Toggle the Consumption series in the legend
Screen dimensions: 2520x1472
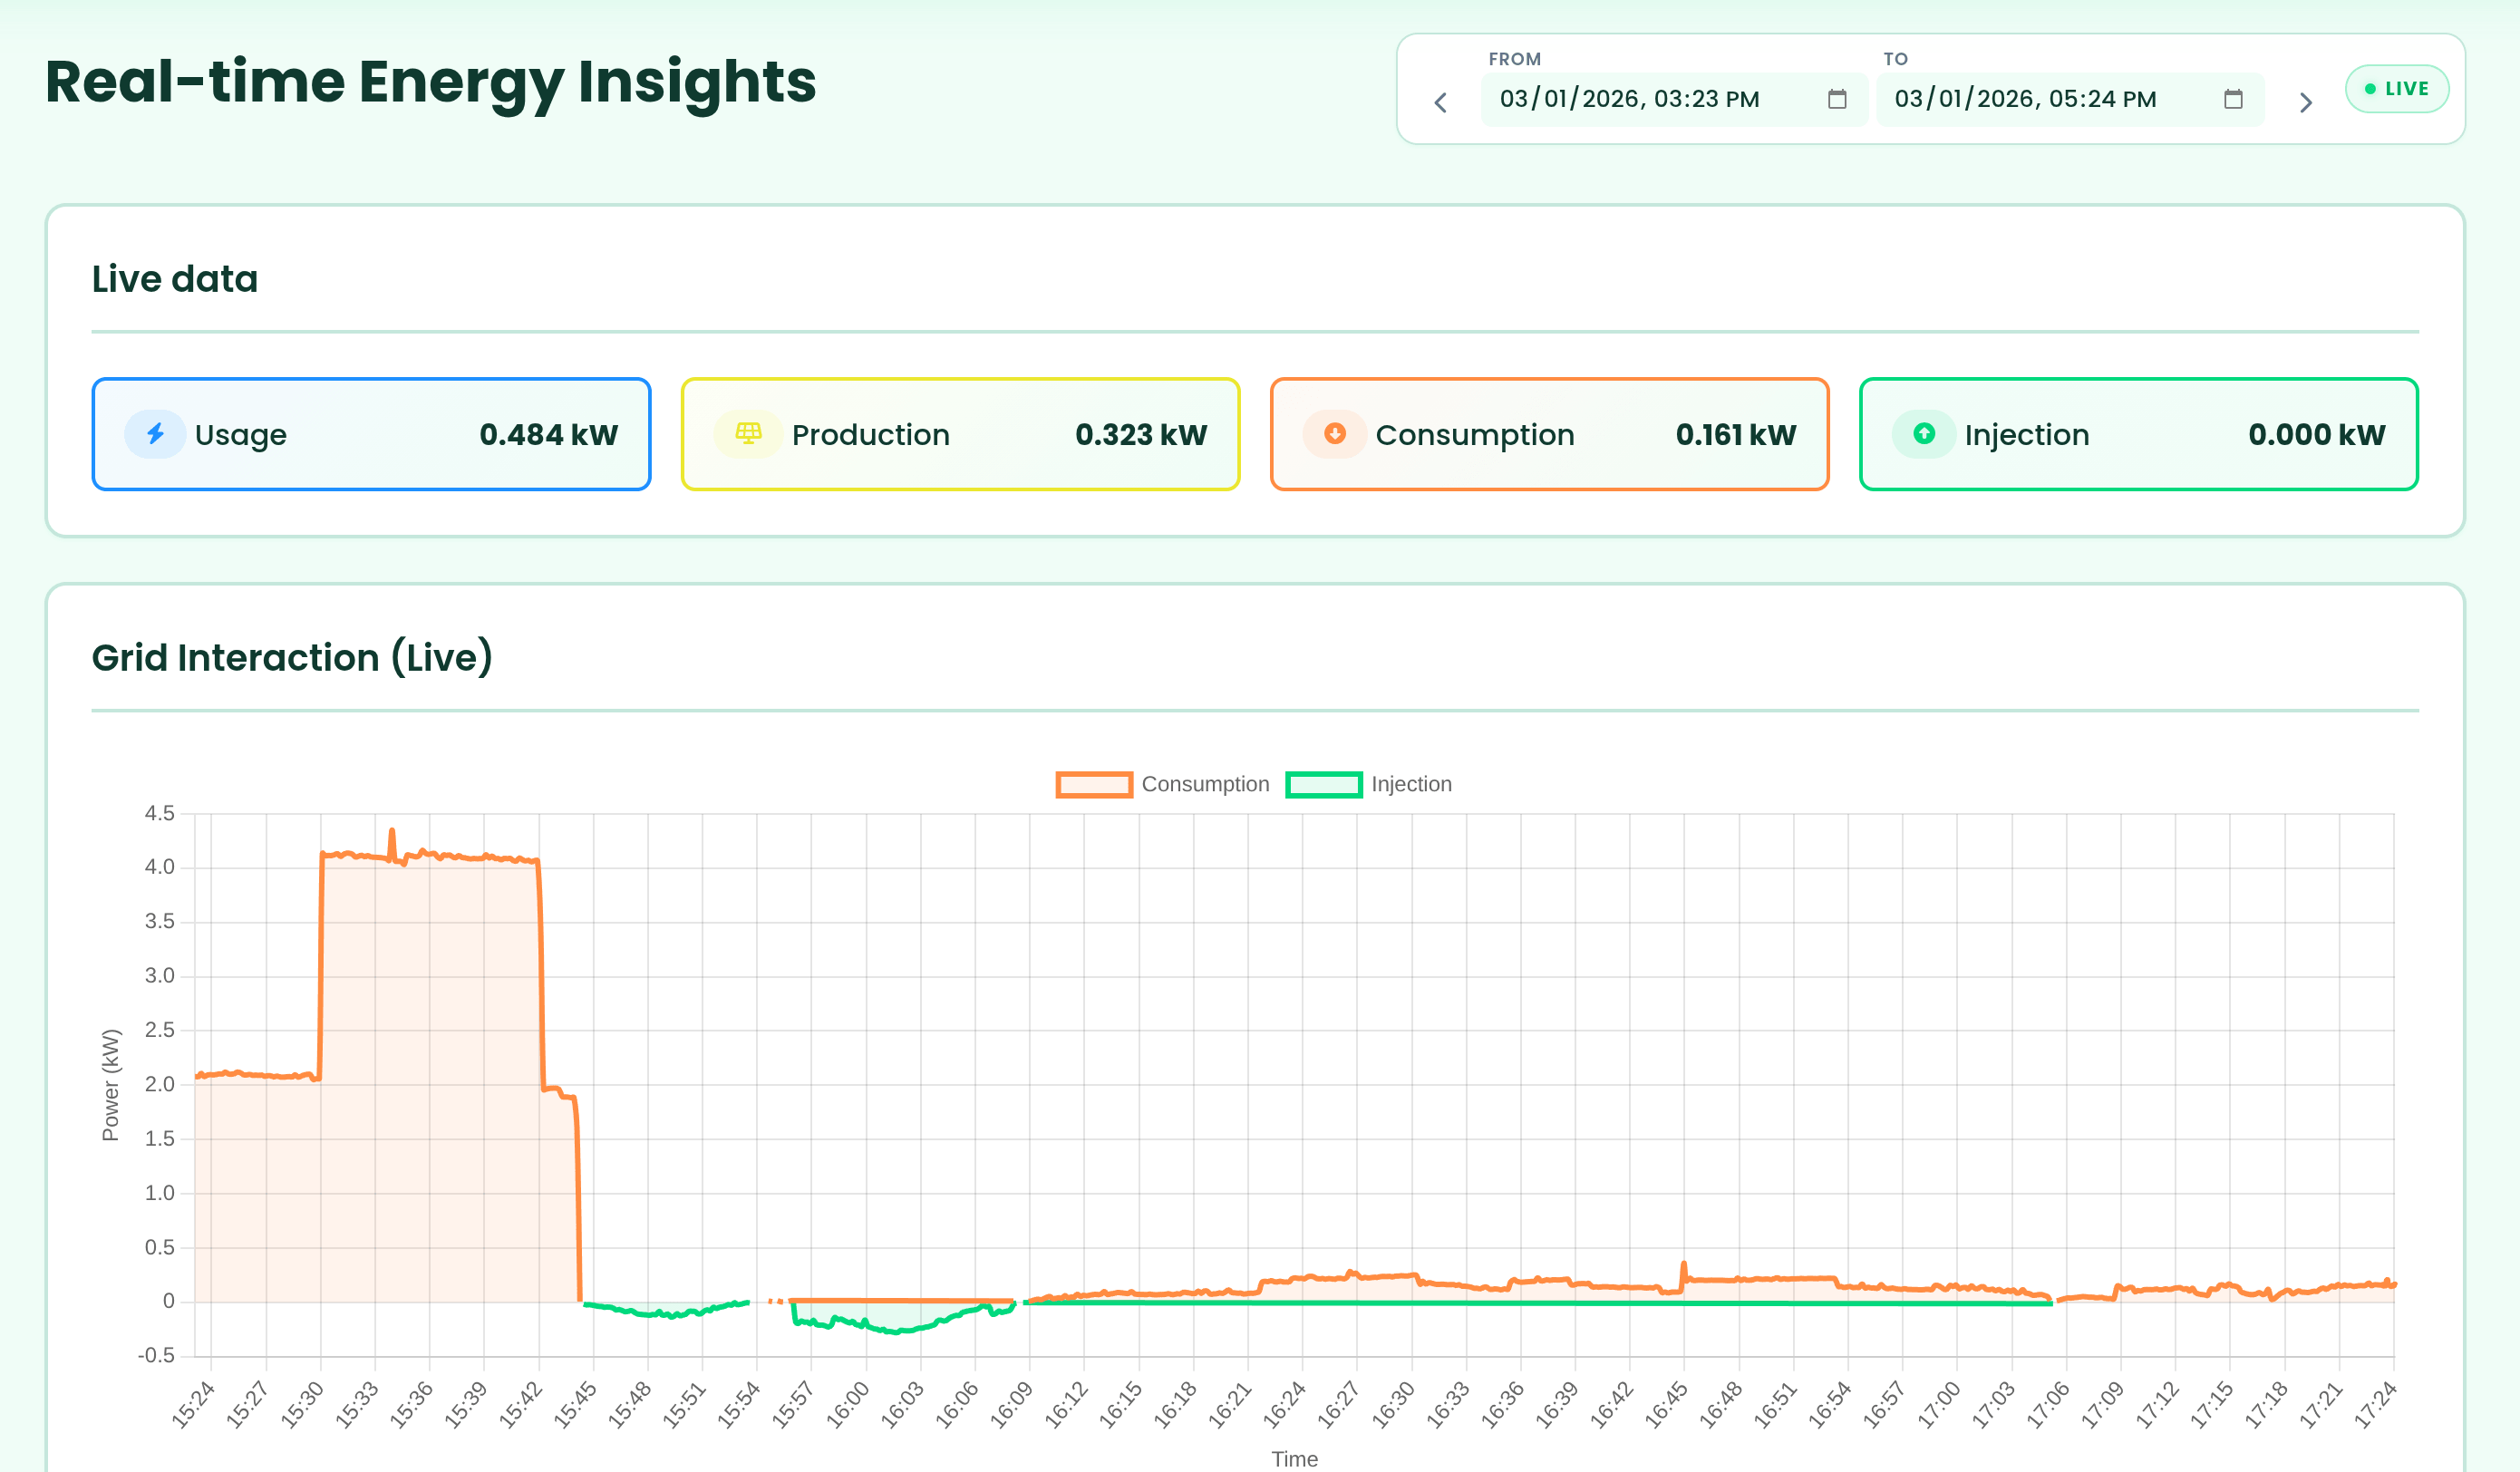1163,784
